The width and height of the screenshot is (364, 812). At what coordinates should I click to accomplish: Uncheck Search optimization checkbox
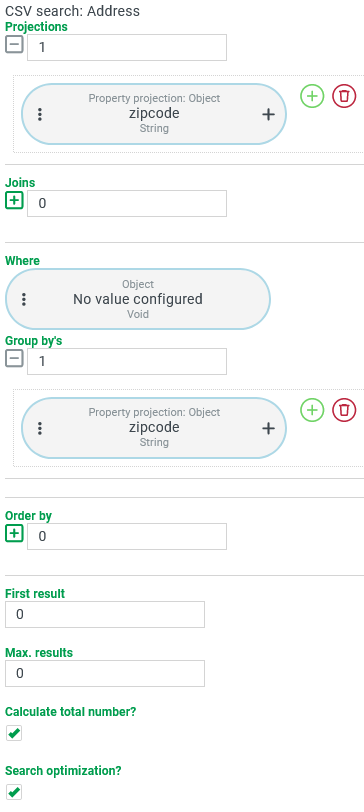coord(14,792)
